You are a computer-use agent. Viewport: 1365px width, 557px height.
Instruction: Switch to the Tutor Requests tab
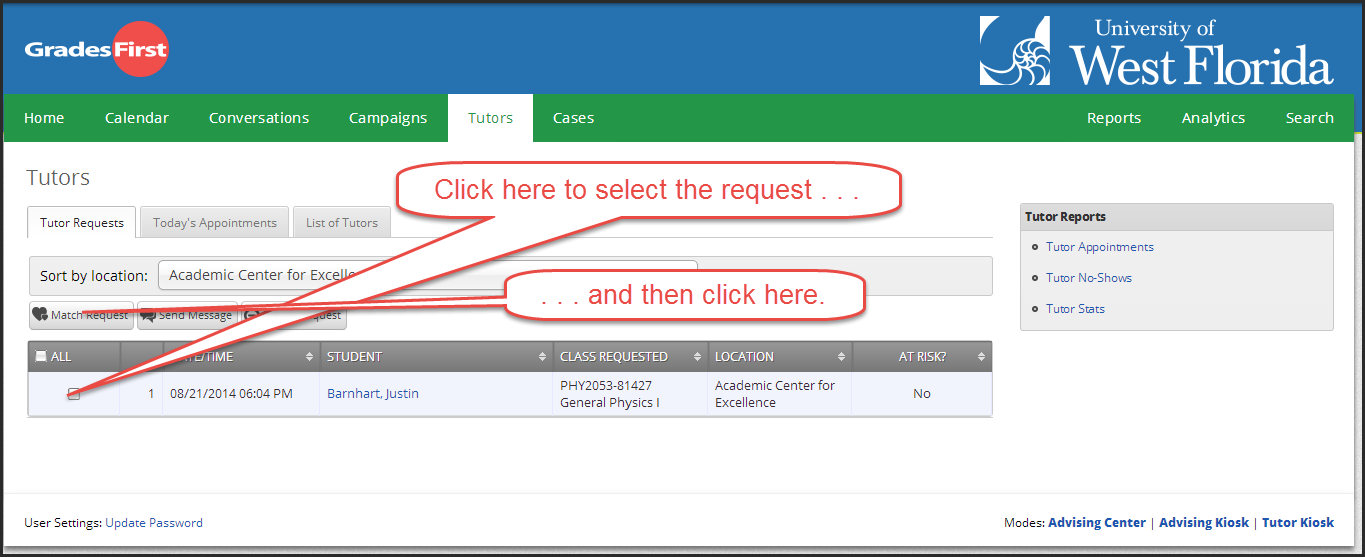(x=82, y=222)
